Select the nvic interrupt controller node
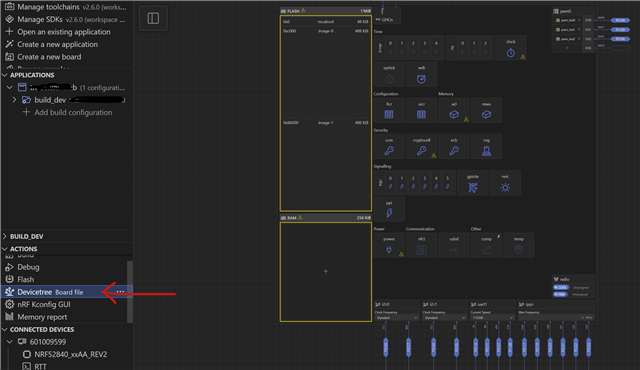This screenshot has height=370, width=640. tap(505, 183)
